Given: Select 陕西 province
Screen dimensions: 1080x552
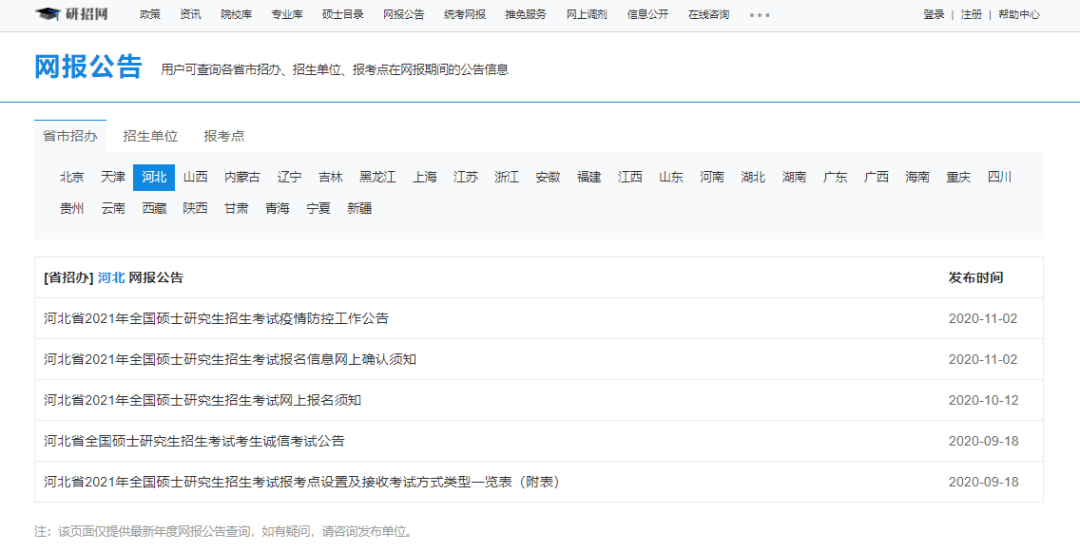Looking at the screenshot, I should [x=196, y=208].
